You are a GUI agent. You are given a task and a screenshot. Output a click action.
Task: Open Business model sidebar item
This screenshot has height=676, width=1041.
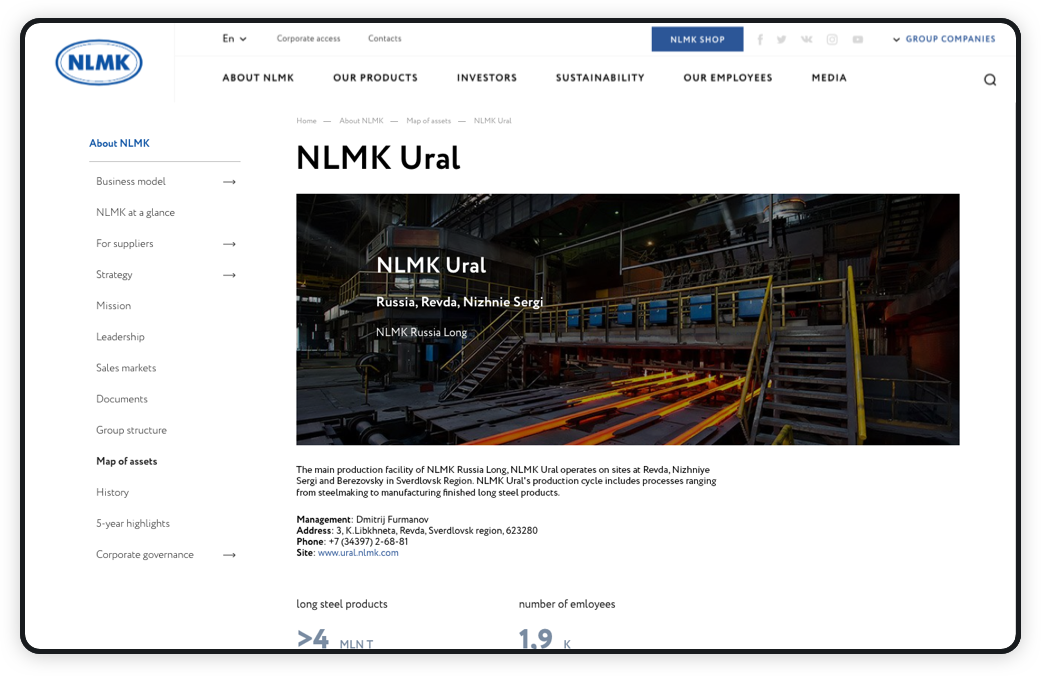click(x=131, y=182)
